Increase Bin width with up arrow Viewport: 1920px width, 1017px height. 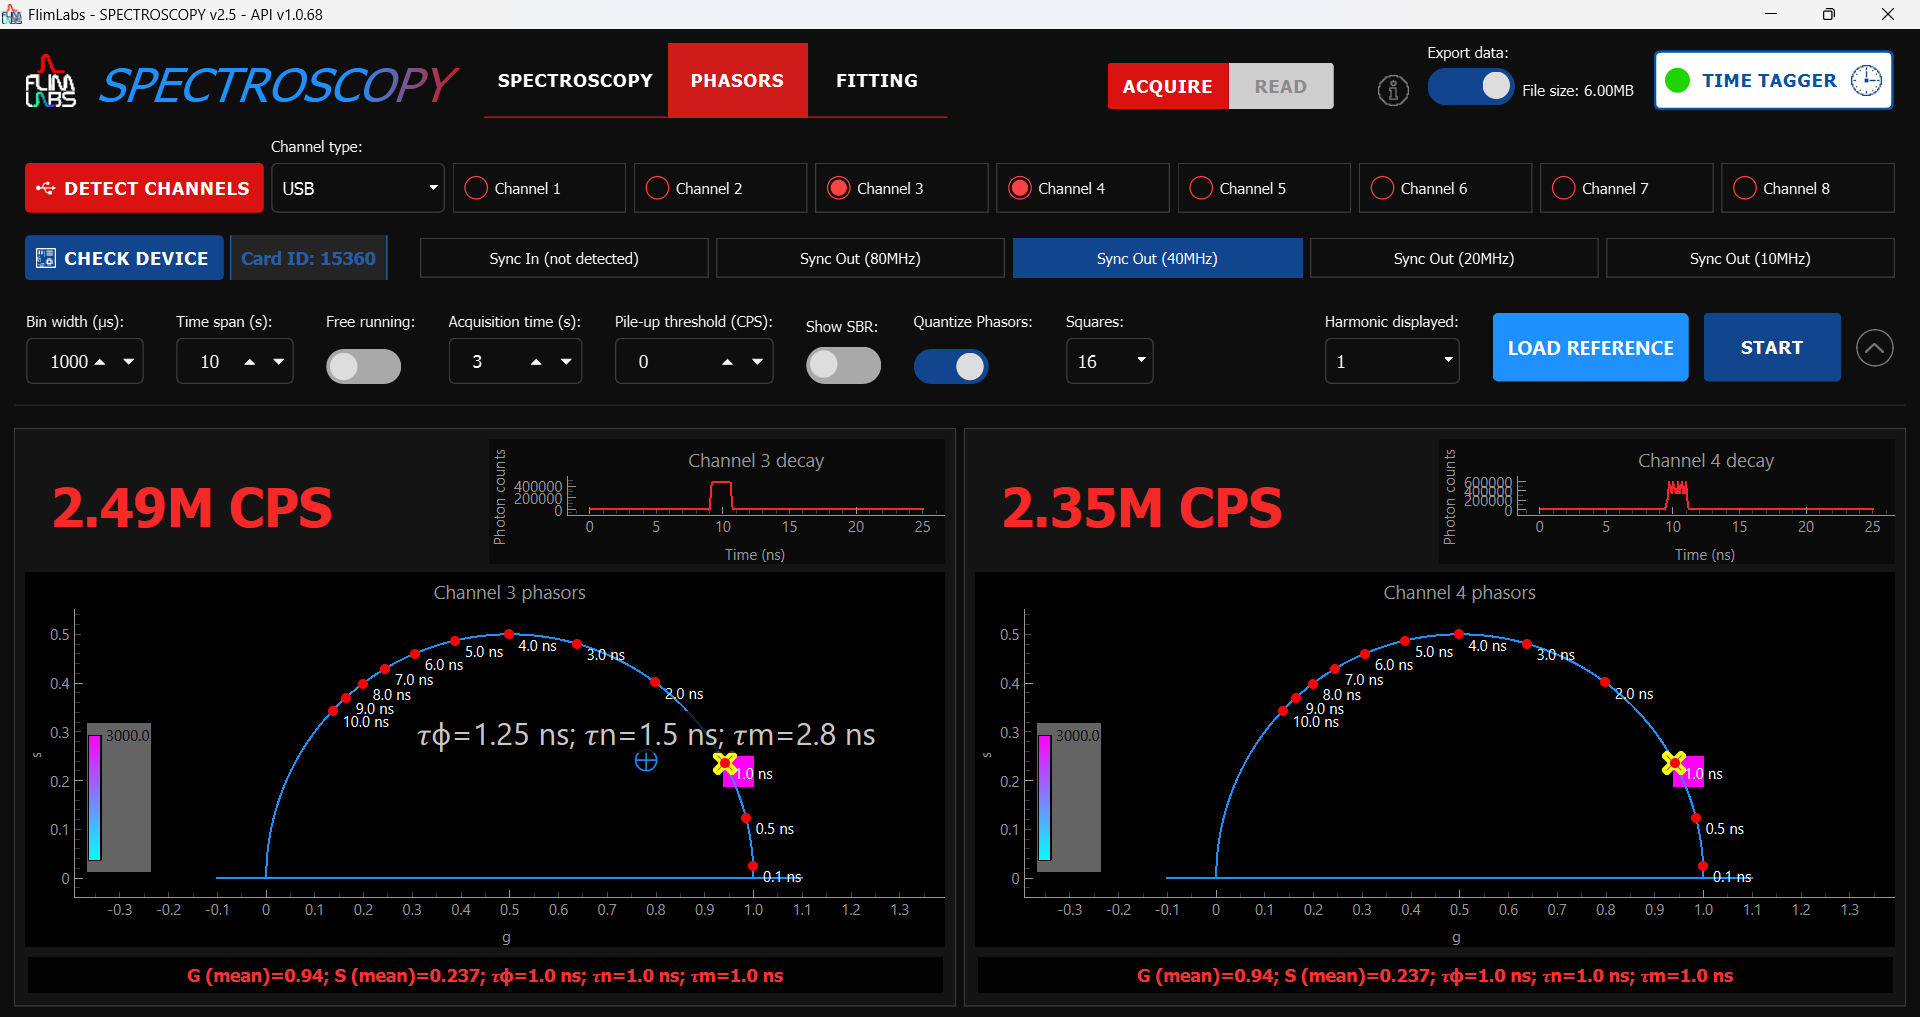(100, 362)
